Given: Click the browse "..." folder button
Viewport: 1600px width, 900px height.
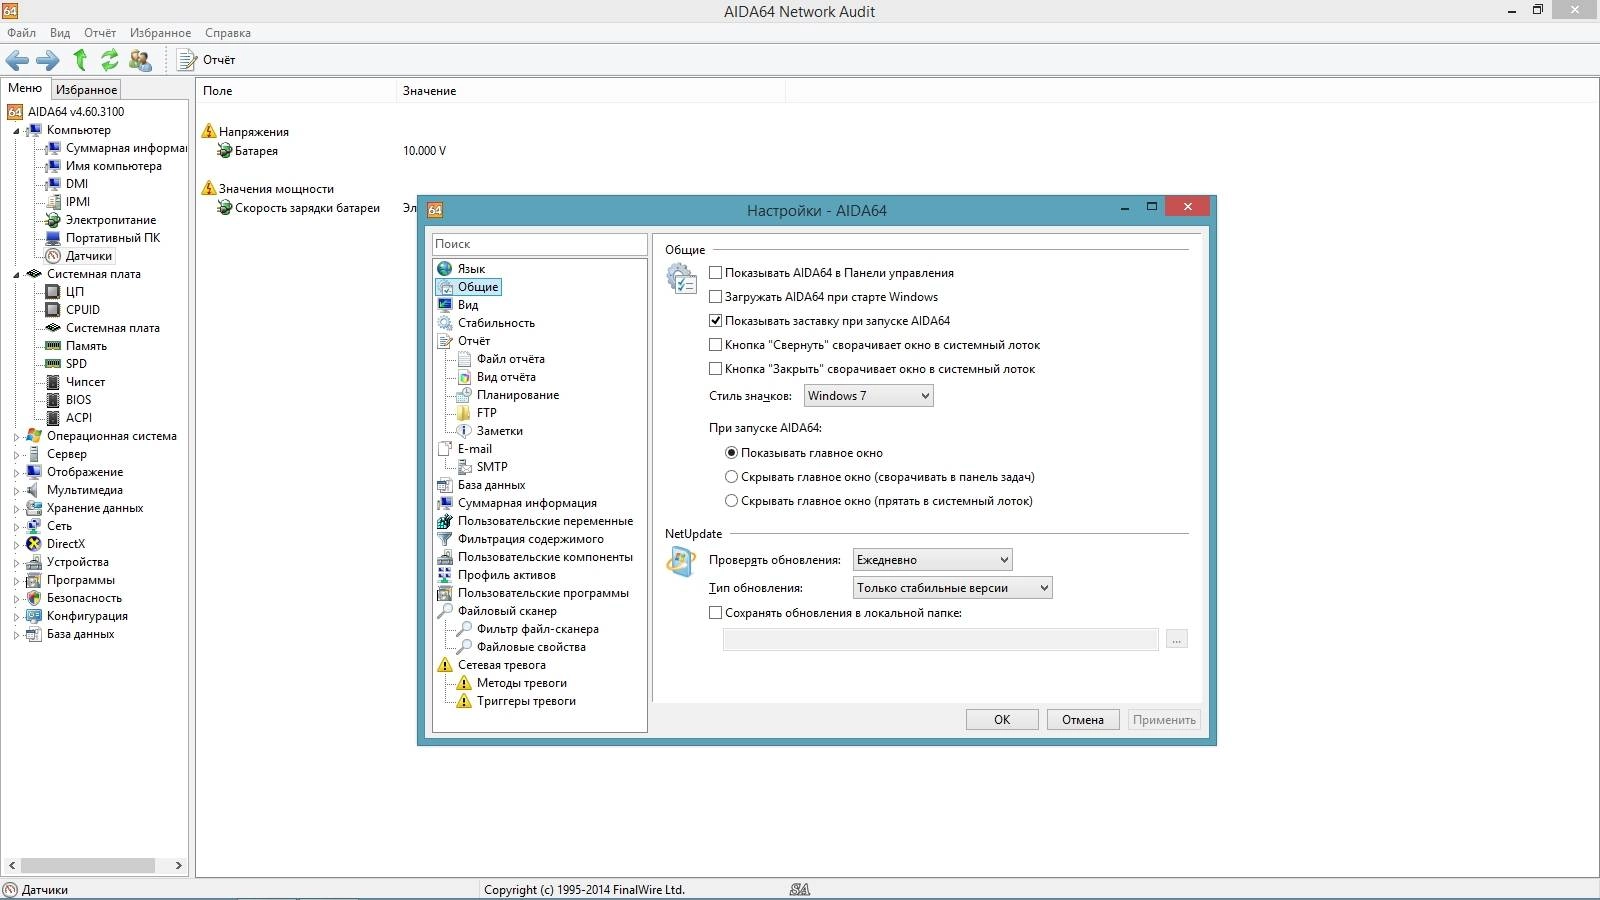Looking at the screenshot, I should [1177, 639].
